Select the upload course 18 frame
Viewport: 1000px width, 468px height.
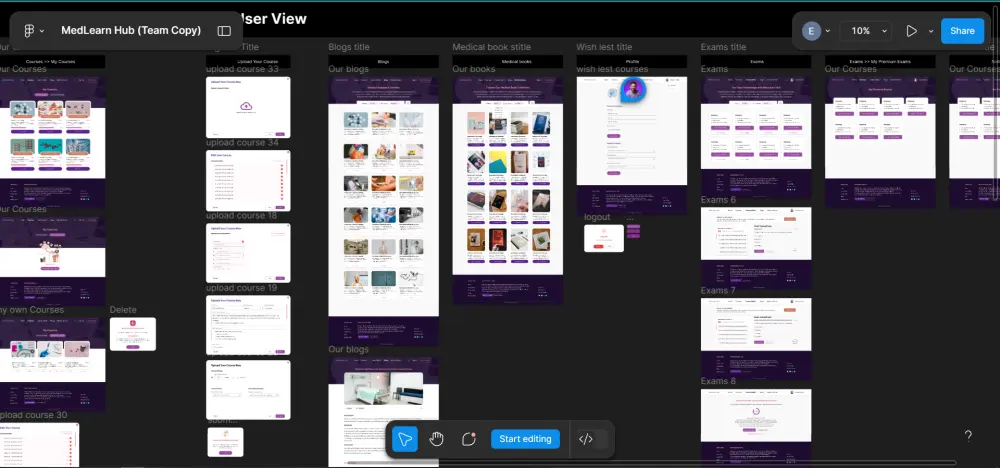pyautogui.click(x=248, y=253)
